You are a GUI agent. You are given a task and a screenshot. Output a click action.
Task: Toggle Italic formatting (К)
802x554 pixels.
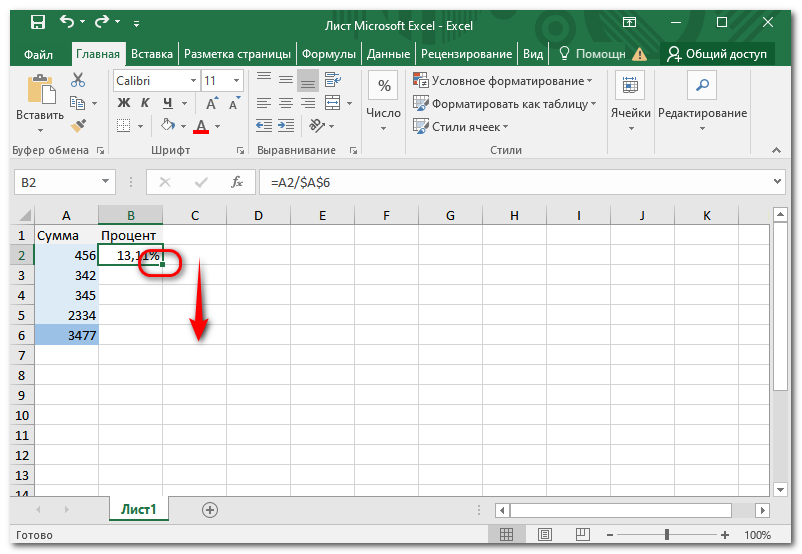tap(146, 102)
